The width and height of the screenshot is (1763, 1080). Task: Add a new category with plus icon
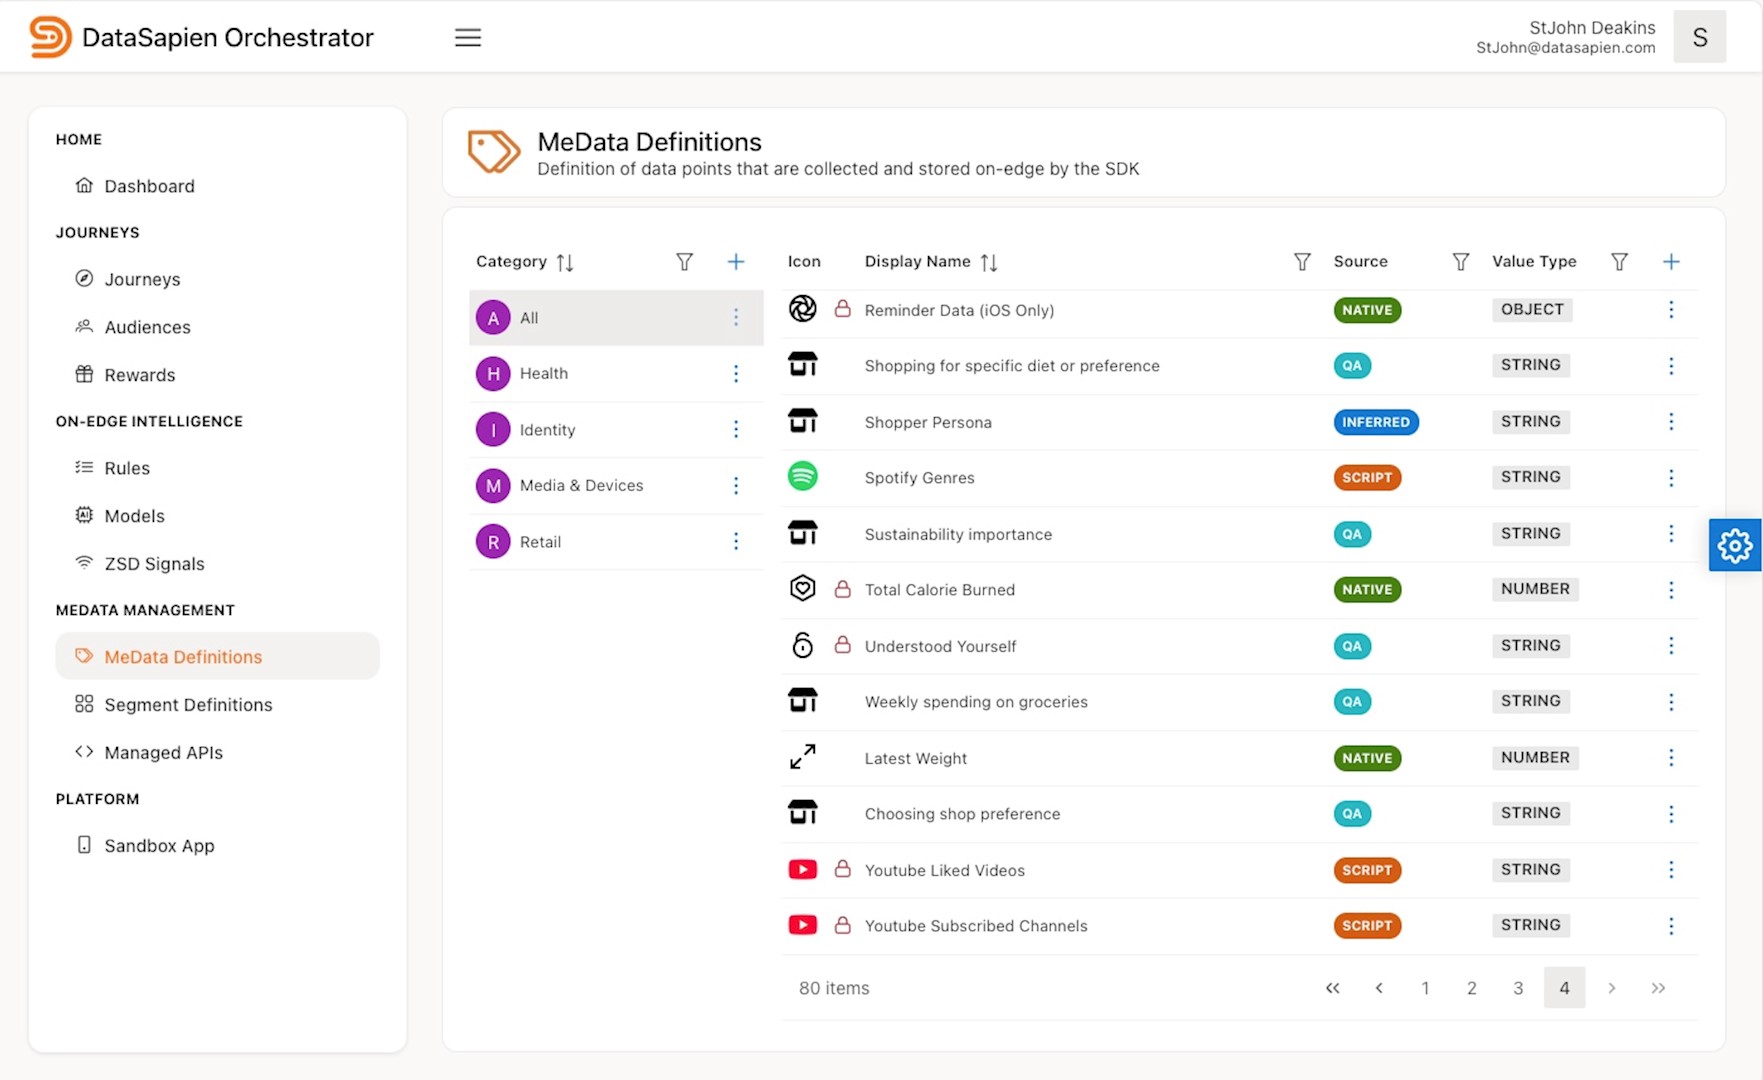(x=735, y=262)
